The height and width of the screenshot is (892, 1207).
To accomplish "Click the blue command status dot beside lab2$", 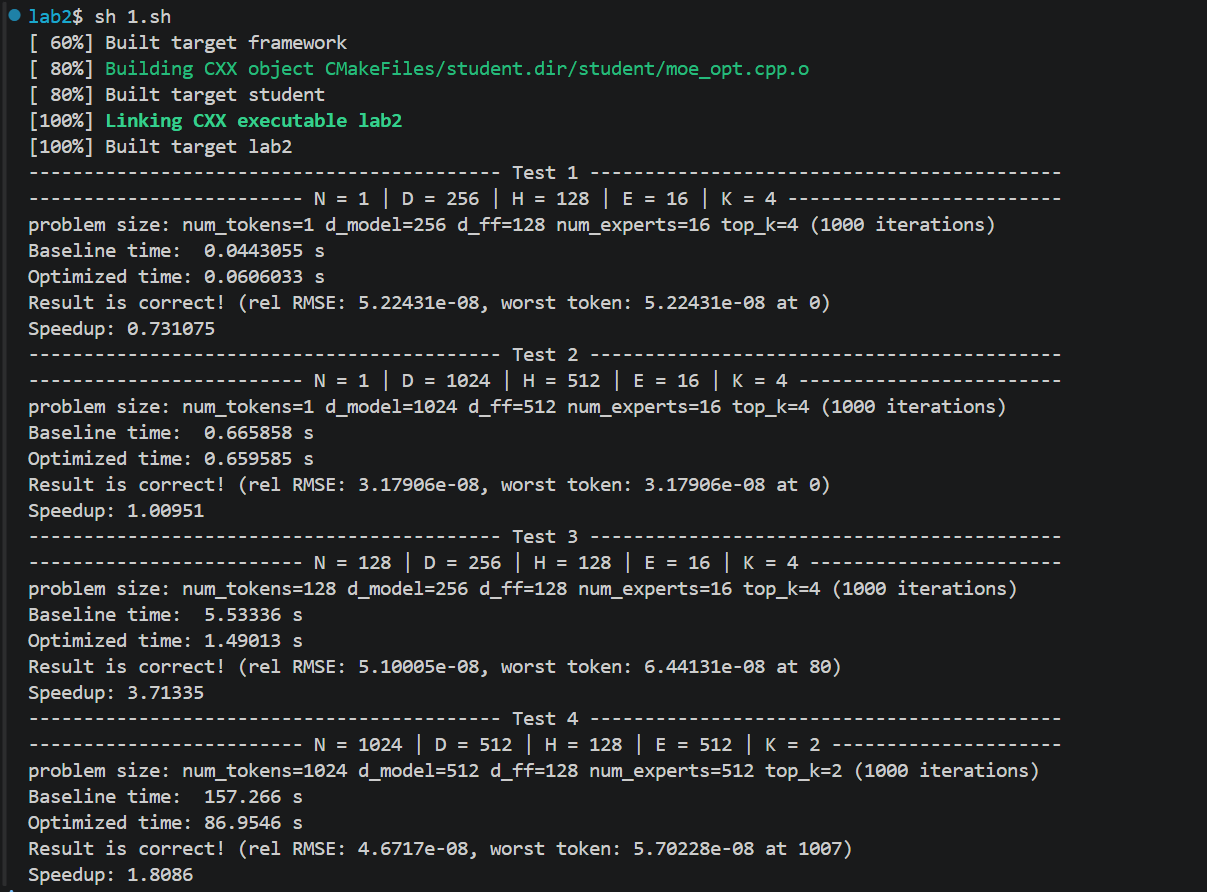I will coord(14,16).
